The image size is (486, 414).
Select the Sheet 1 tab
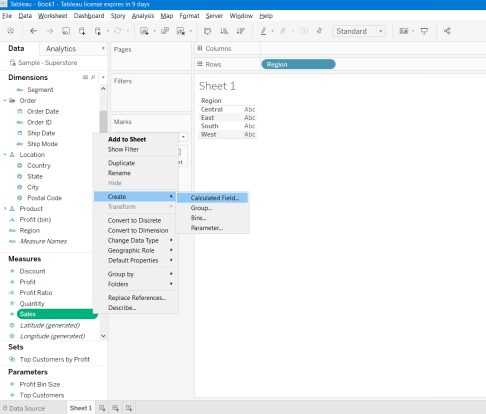[81, 408]
